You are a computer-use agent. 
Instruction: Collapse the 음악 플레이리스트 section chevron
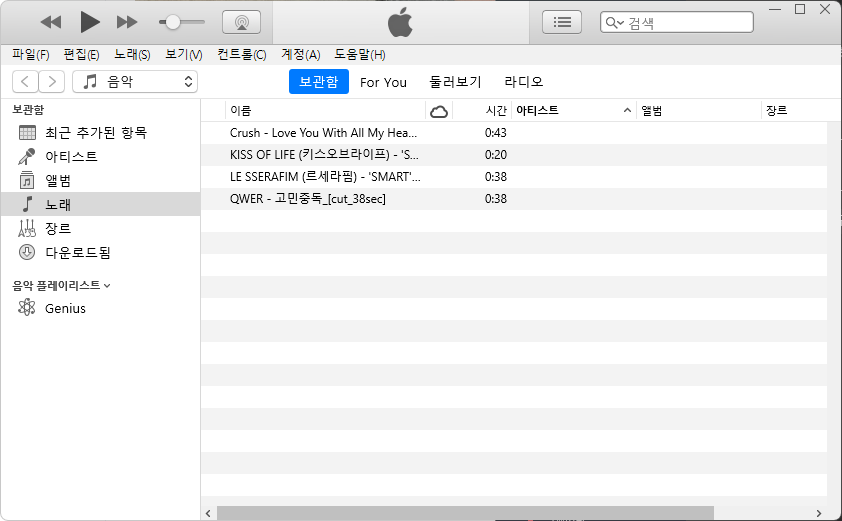tap(107, 286)
